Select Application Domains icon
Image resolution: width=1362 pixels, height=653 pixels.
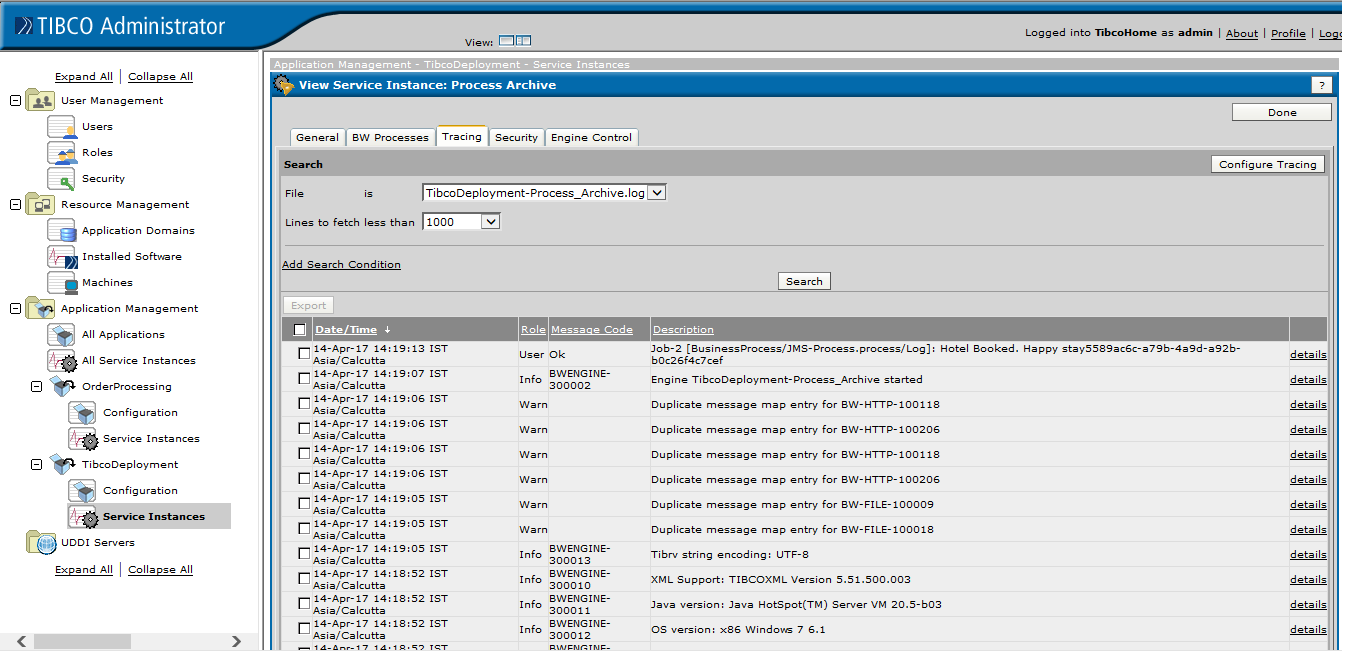(x=60, y=230)
